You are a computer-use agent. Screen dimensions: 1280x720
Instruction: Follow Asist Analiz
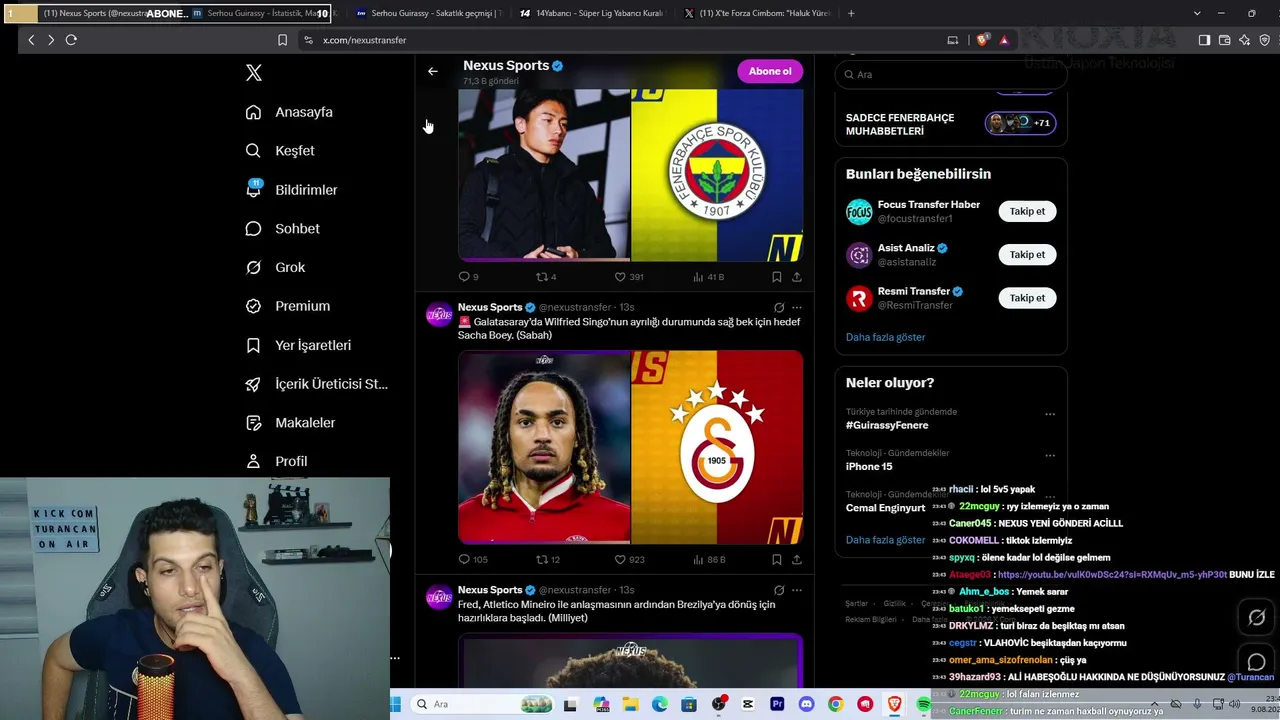point(1027,254)
